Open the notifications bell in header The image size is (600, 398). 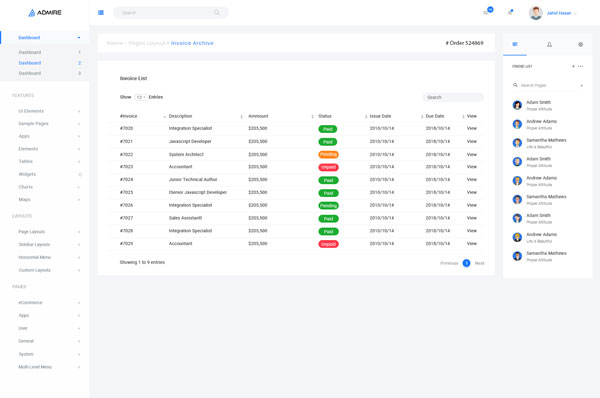[x=510, y=12]
